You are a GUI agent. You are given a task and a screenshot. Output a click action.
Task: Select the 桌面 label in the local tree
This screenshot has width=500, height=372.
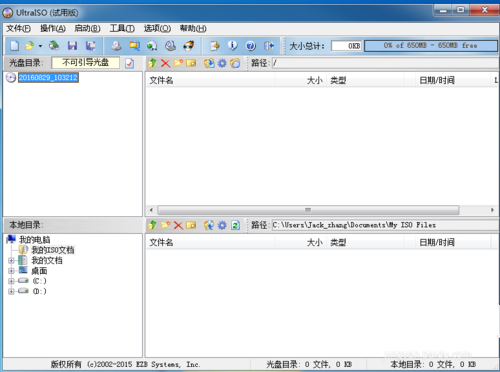coord(39,271)
